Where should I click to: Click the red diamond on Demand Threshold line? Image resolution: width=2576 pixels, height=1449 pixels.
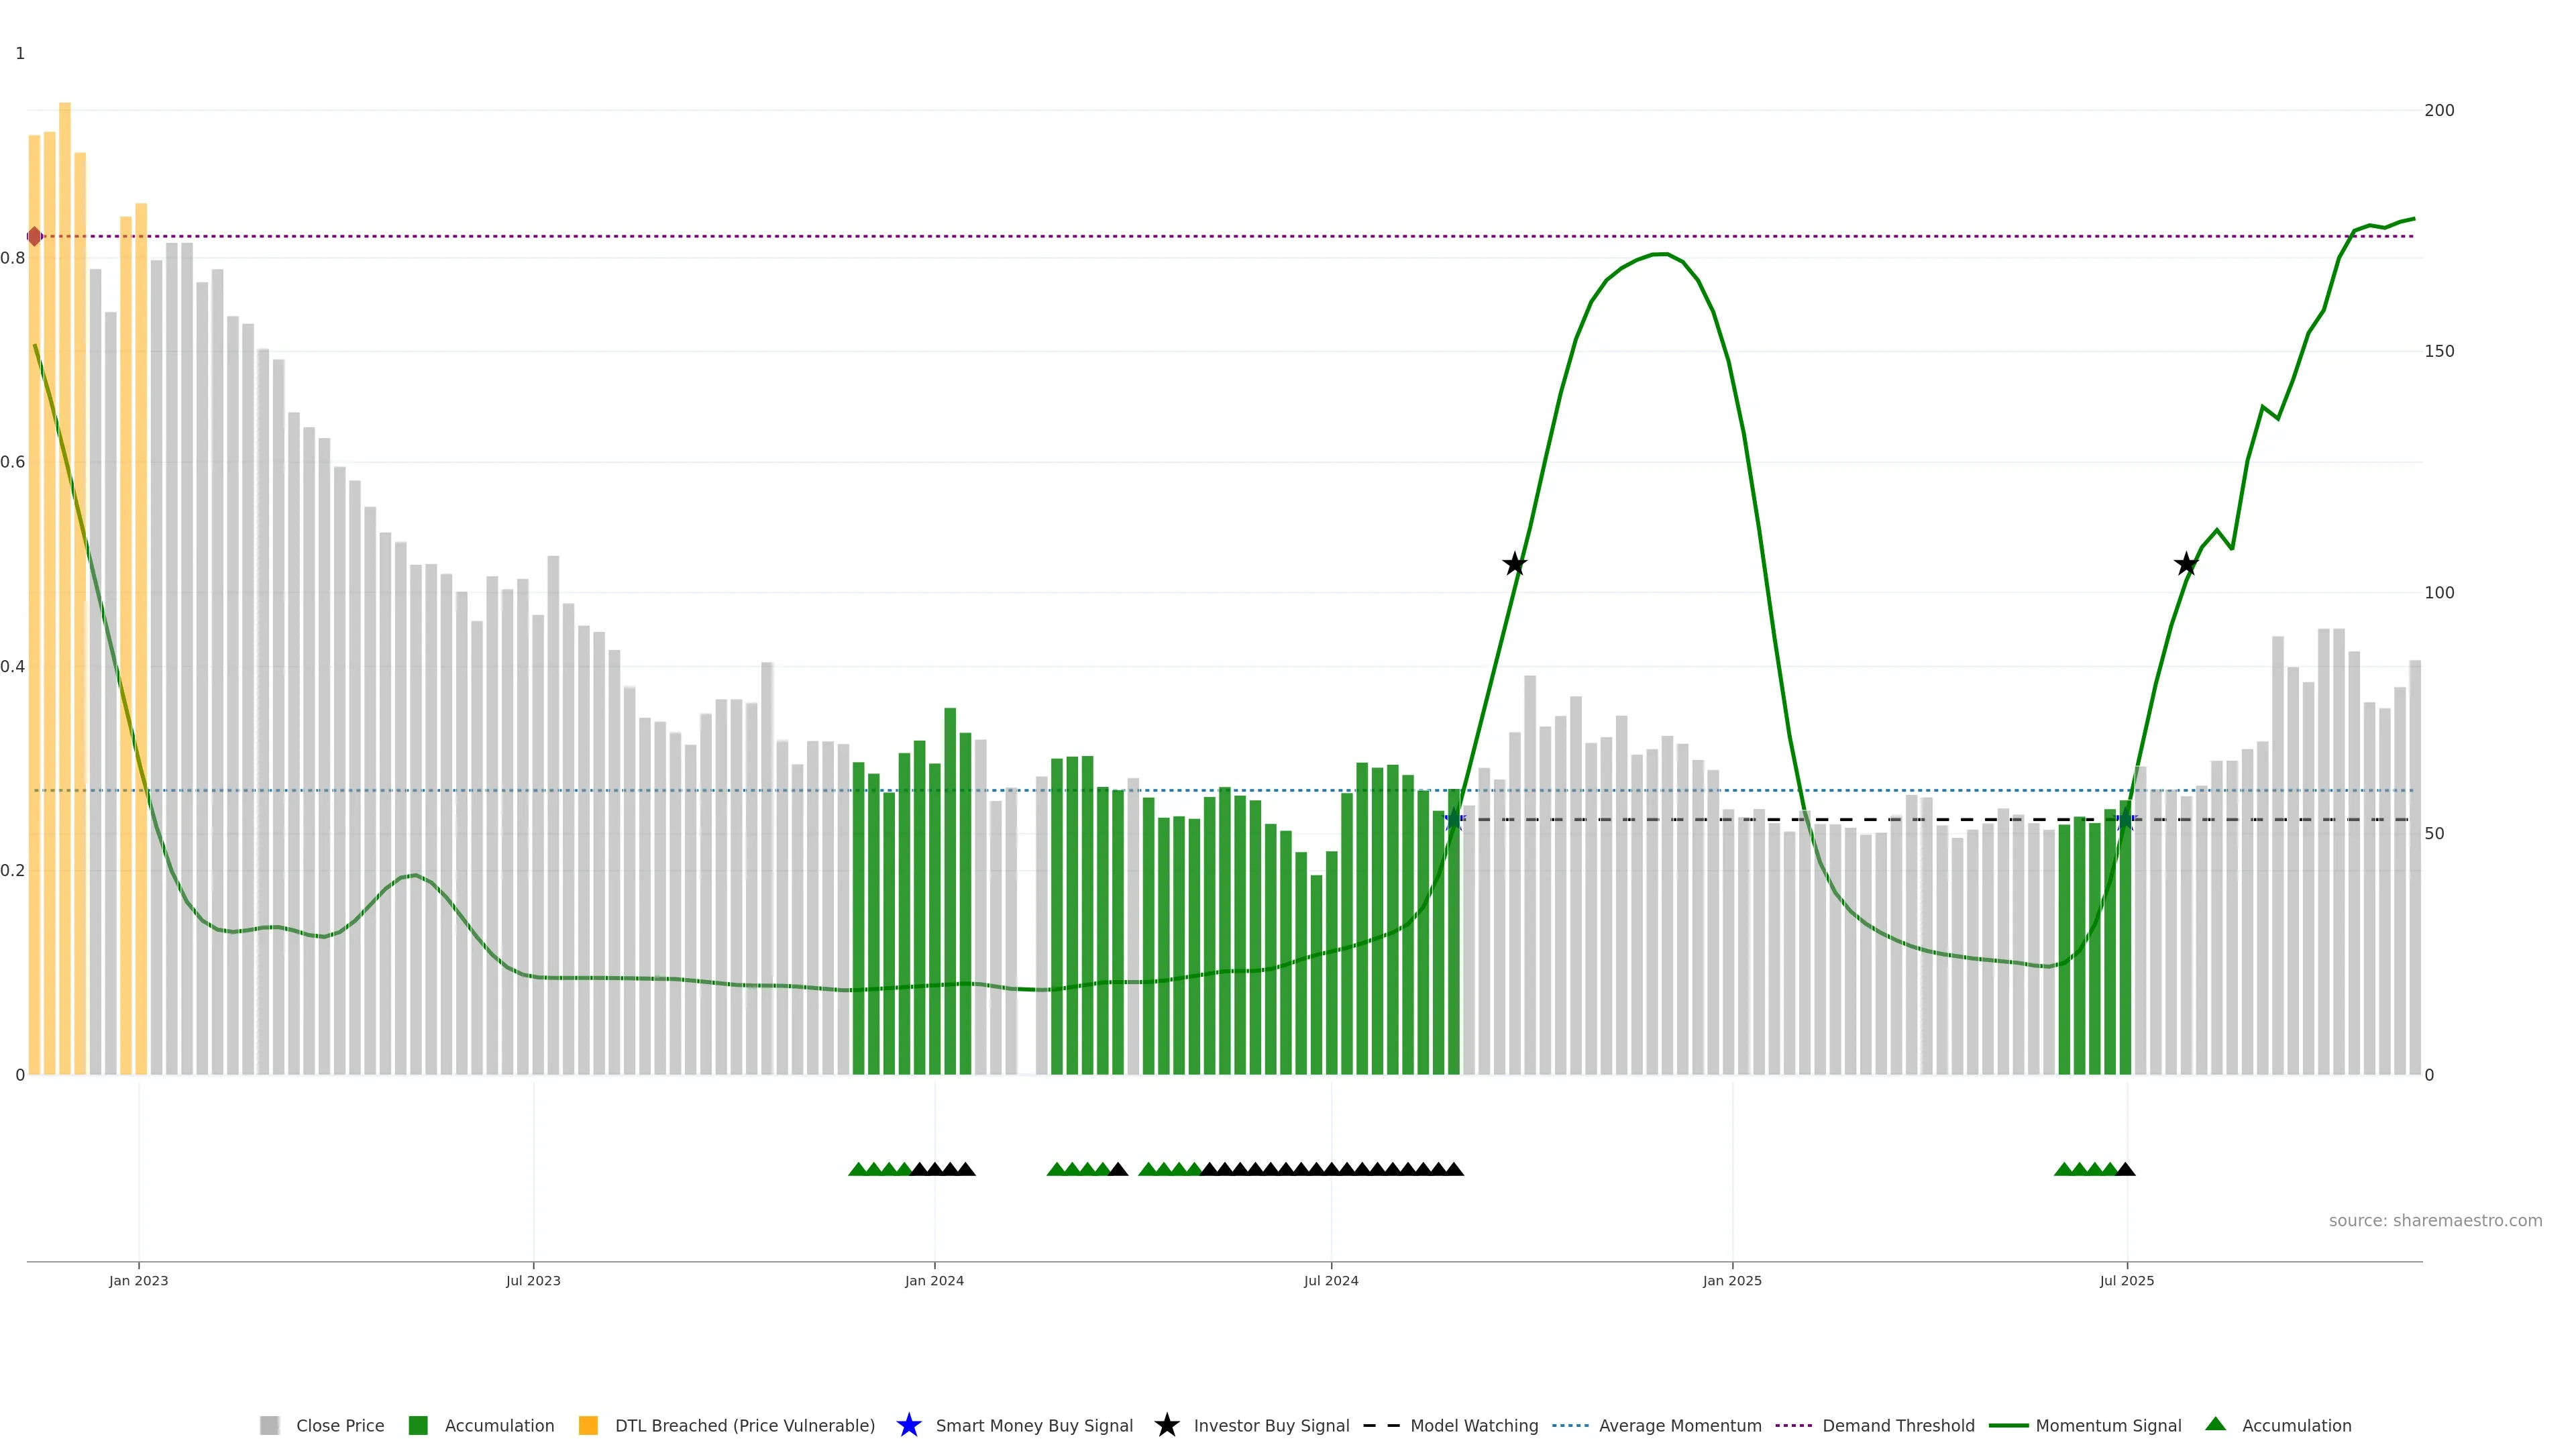pyautogui.click(x=35, y=236)
